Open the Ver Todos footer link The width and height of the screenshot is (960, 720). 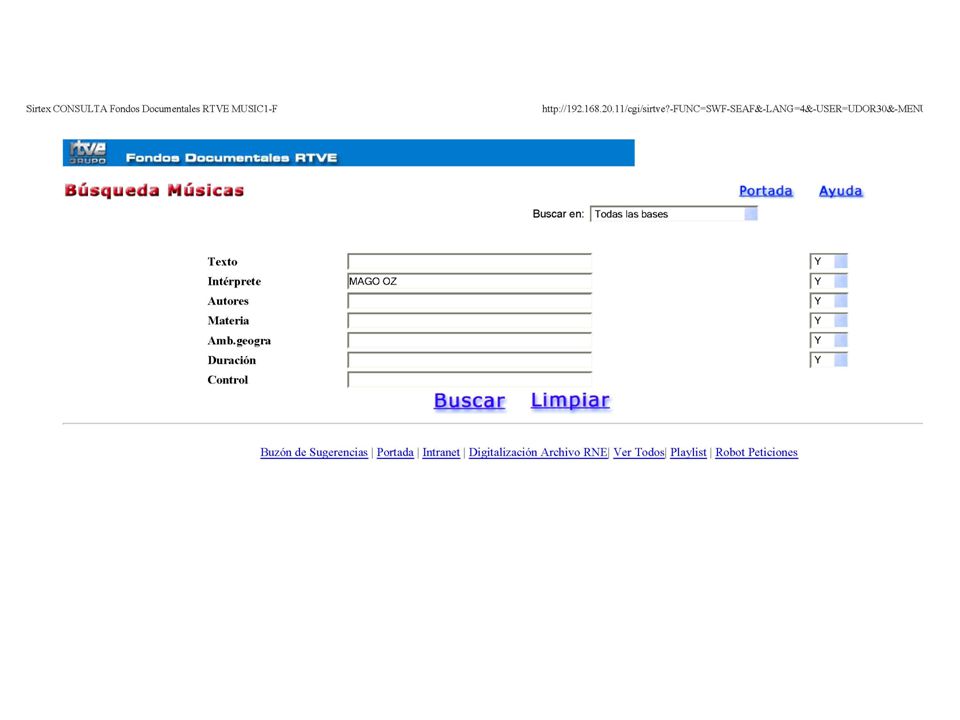(x=639, y=452)
